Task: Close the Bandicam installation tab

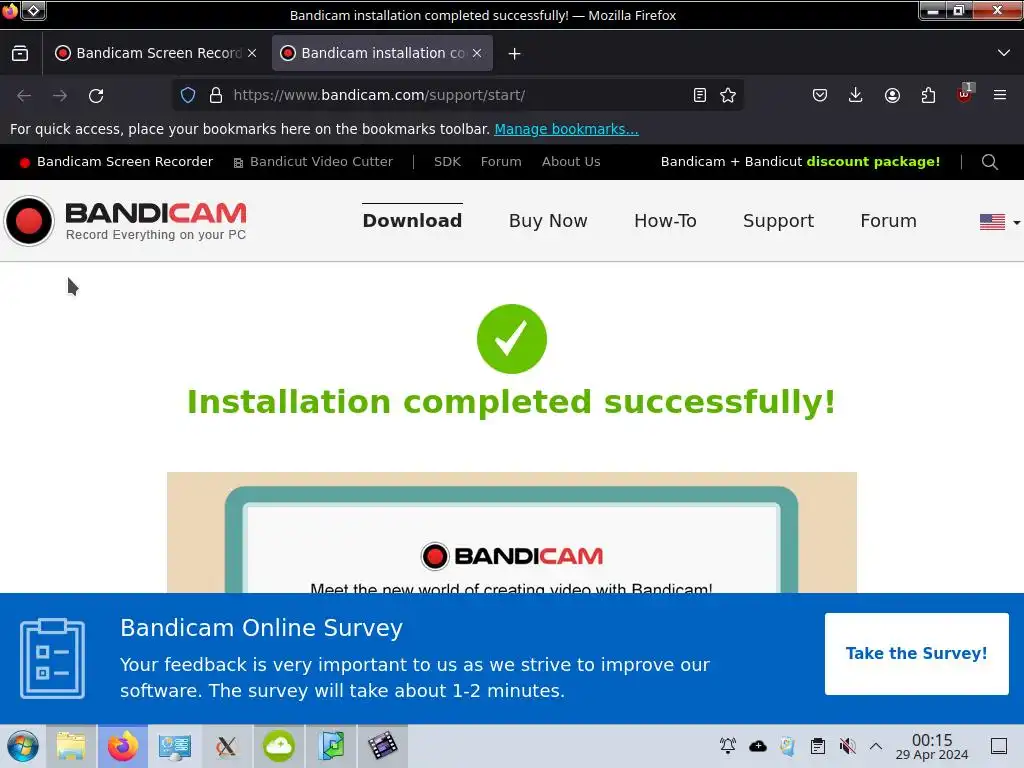Action: (477, 54)
